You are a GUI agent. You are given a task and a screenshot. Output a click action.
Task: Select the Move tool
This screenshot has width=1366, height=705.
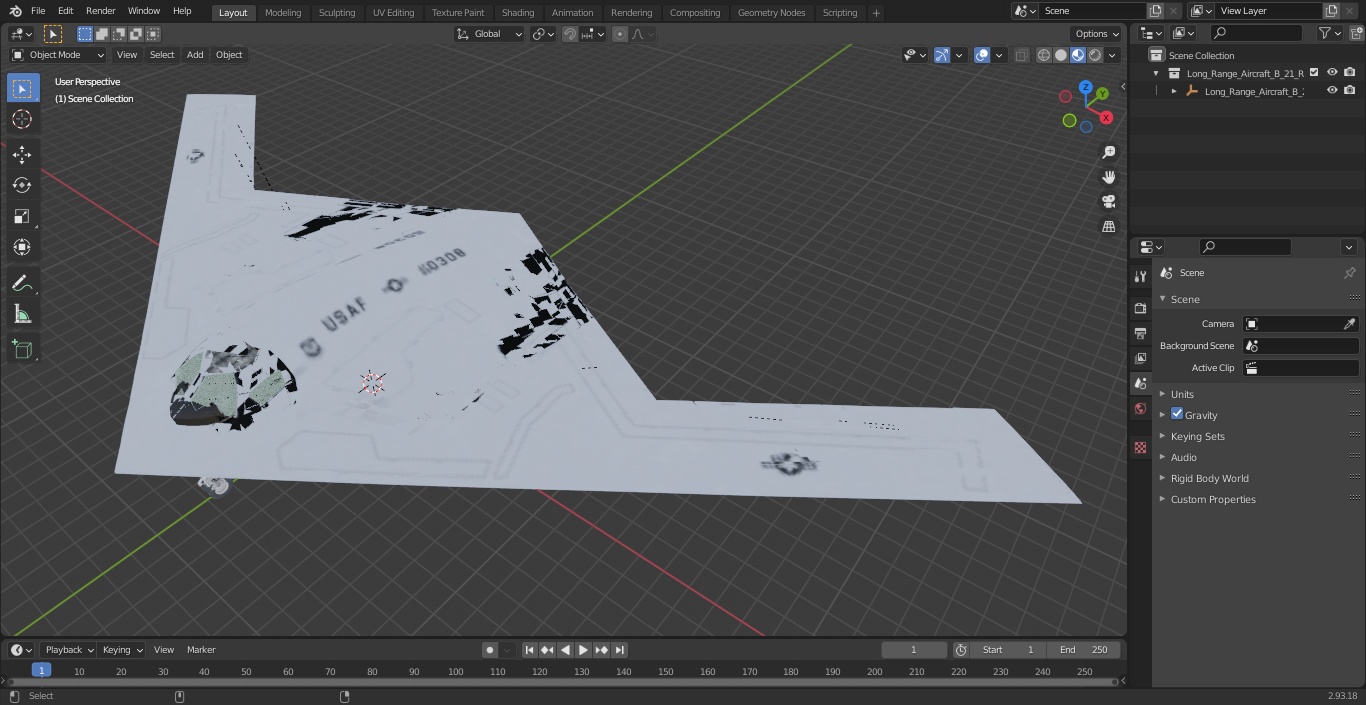(22, 154)
